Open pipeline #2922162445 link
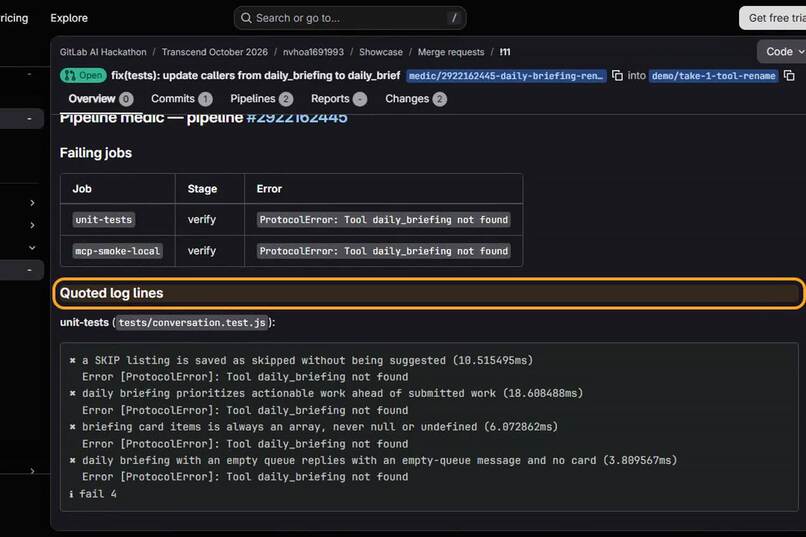This screenshot has height=537, width=806. tap(297, 118)
